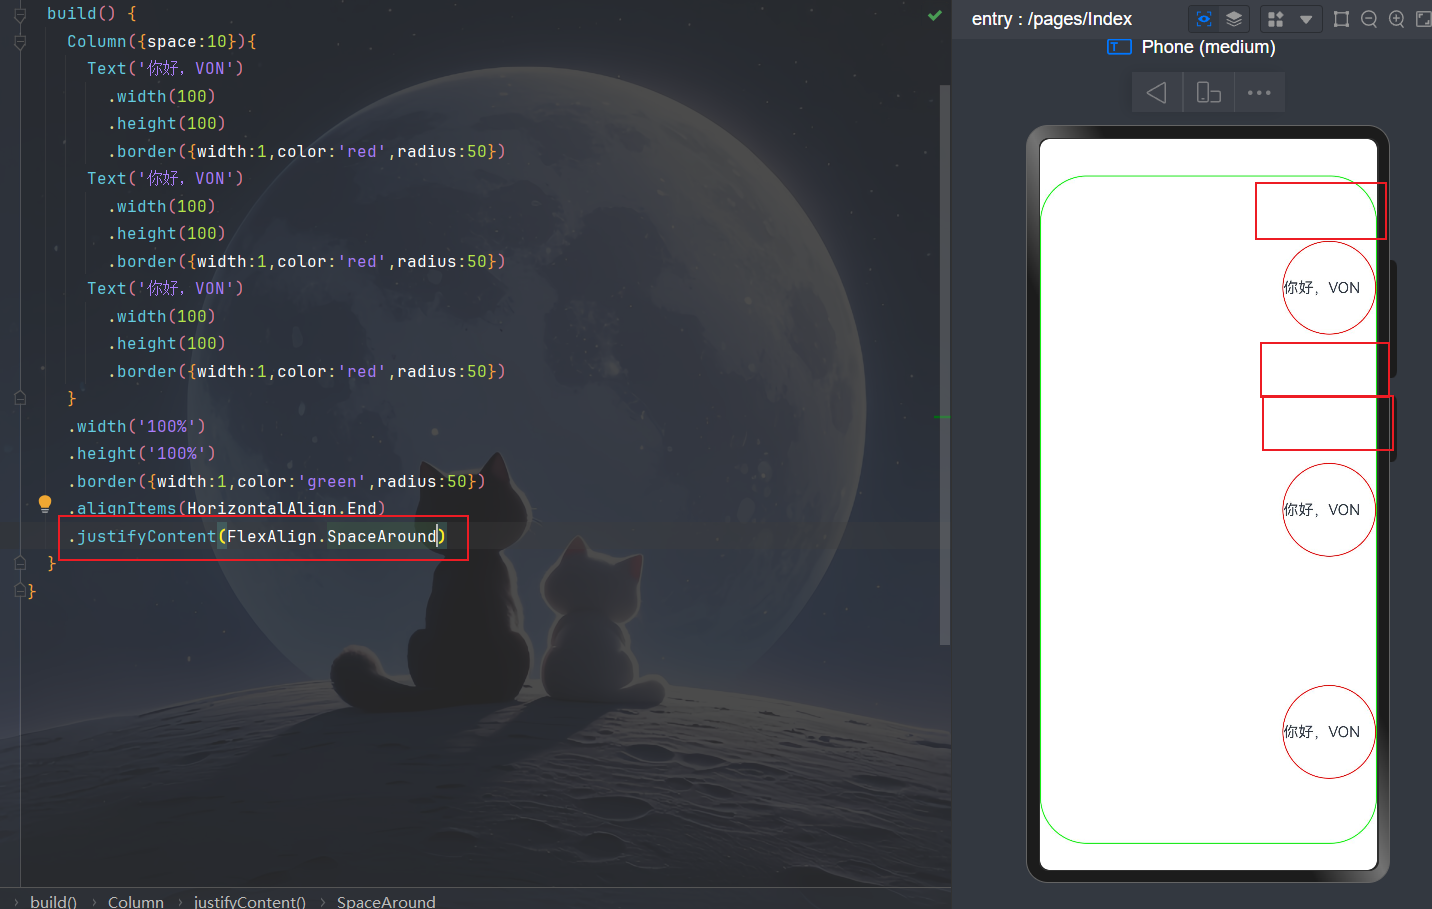Click the build() { code line
Image resolution: width=1432 pixels, height=909 pixels.
[92, 14]
